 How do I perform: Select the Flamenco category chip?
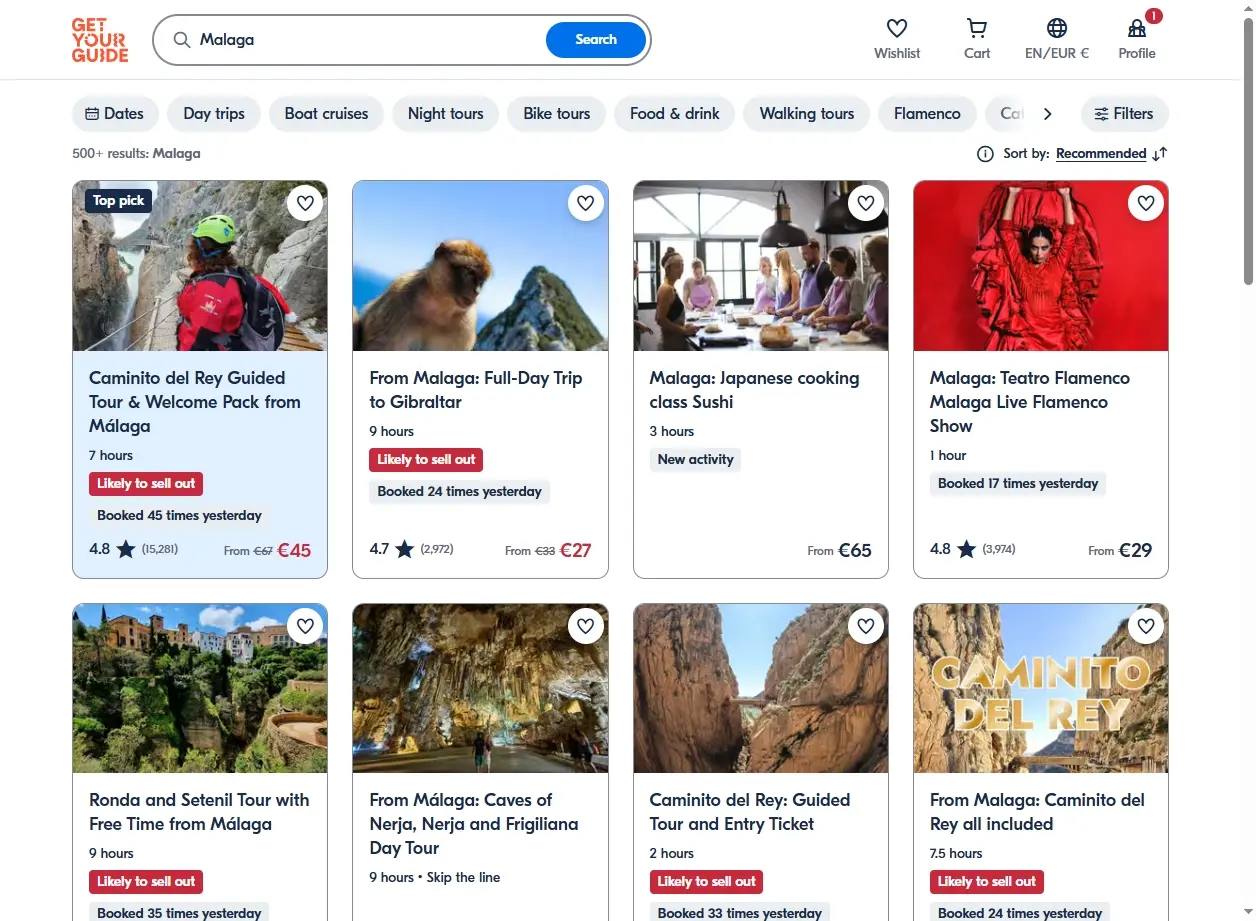click(927, 114)
